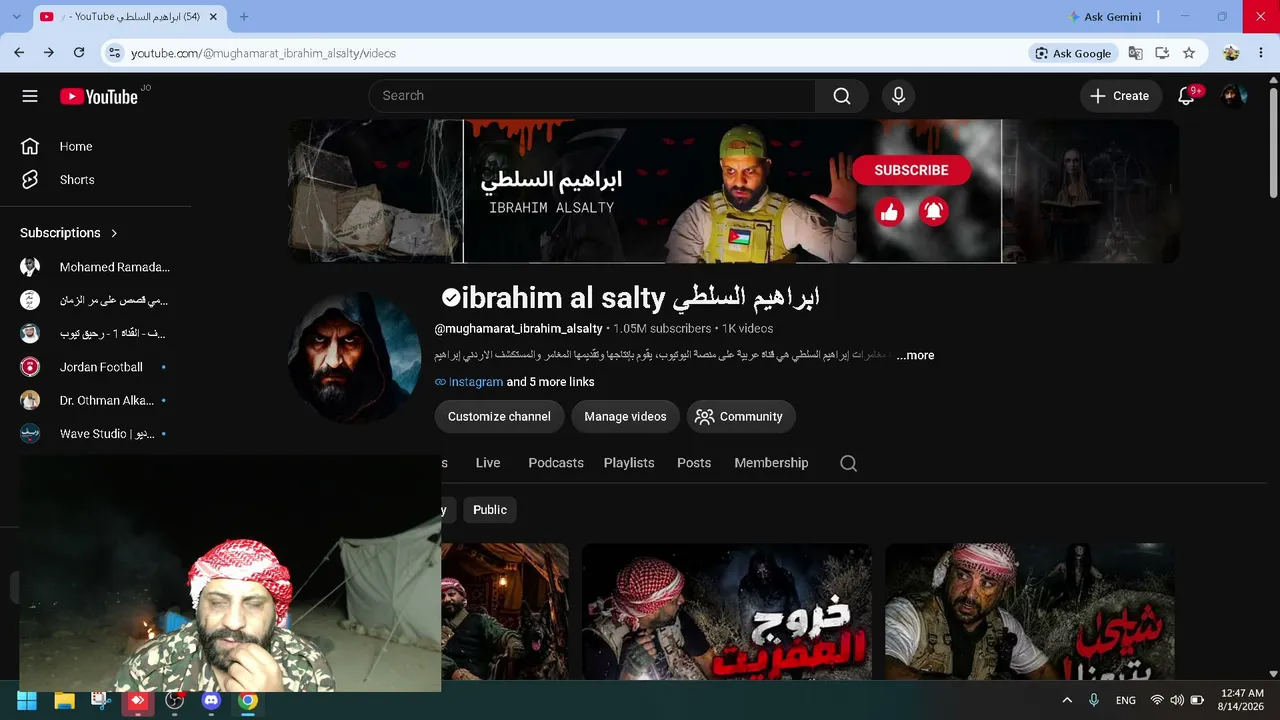
Task: Open a new browser tab
Action: pyautogui.click(x=244, y=17)
